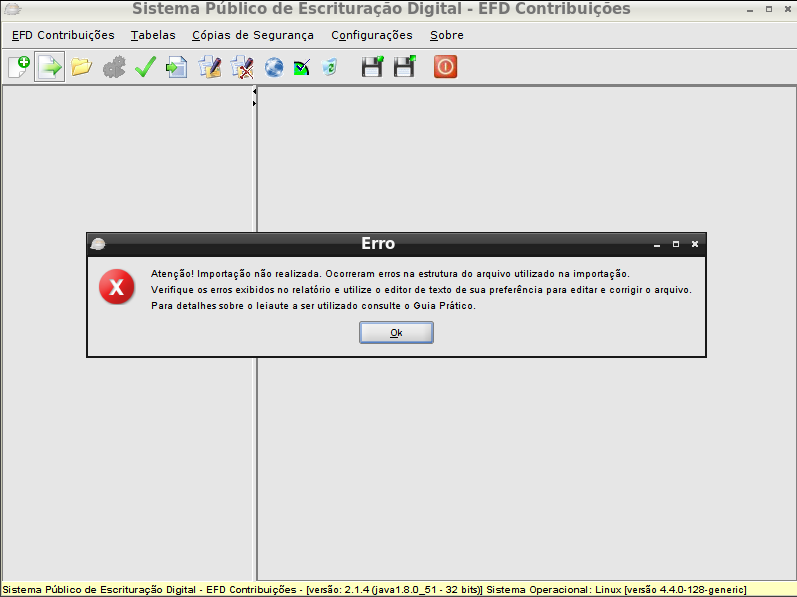Image resolution: width=797 pixels, height=597 pixels.
Task: Click the green checkmark validate icon
Action: click(x=146, y=67)
